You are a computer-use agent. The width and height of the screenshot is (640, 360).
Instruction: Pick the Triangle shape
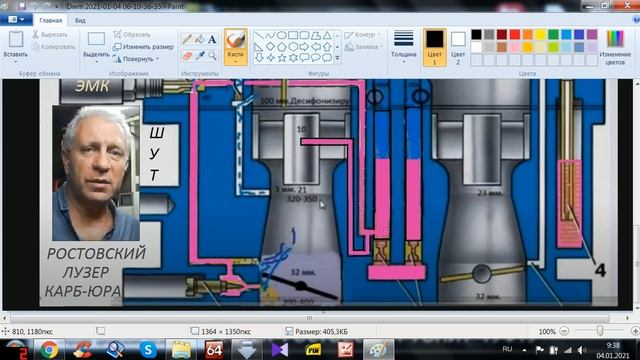pos(327,36)
